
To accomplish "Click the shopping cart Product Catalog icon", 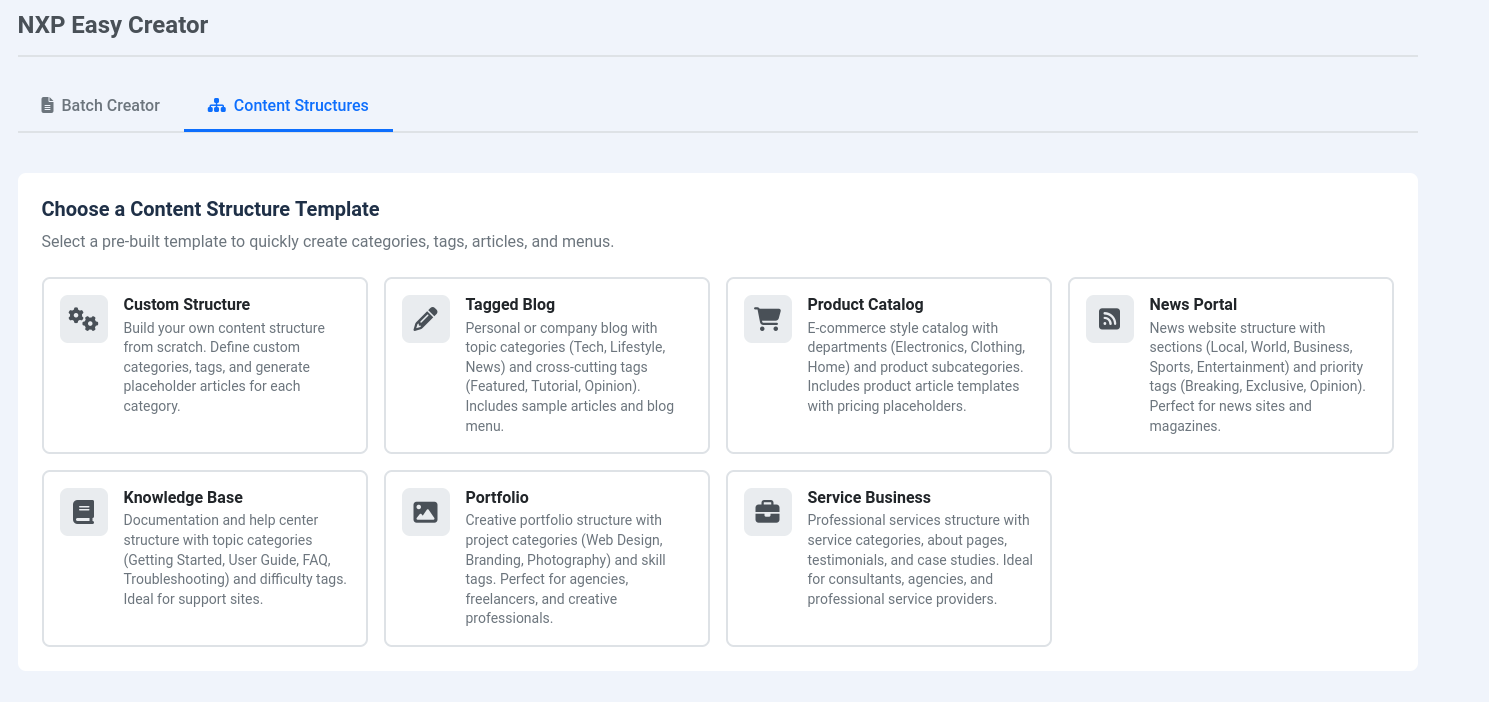I will coord(768,319).
